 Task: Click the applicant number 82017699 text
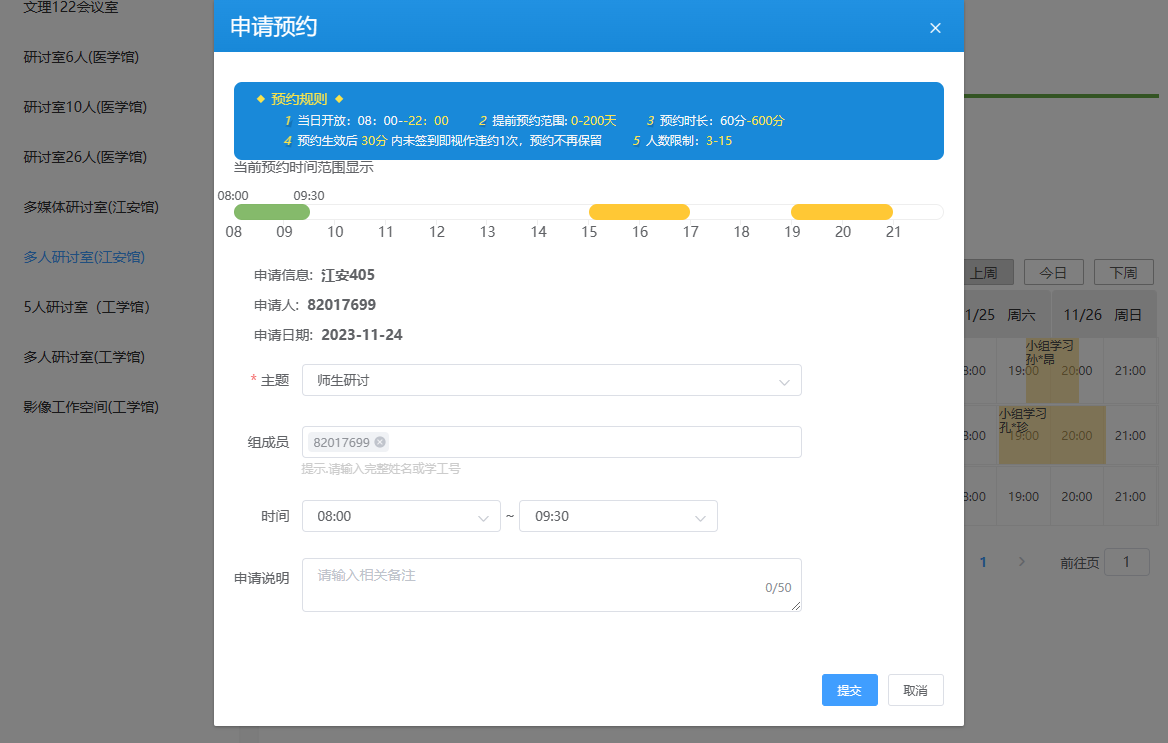[x=341, y=305]
